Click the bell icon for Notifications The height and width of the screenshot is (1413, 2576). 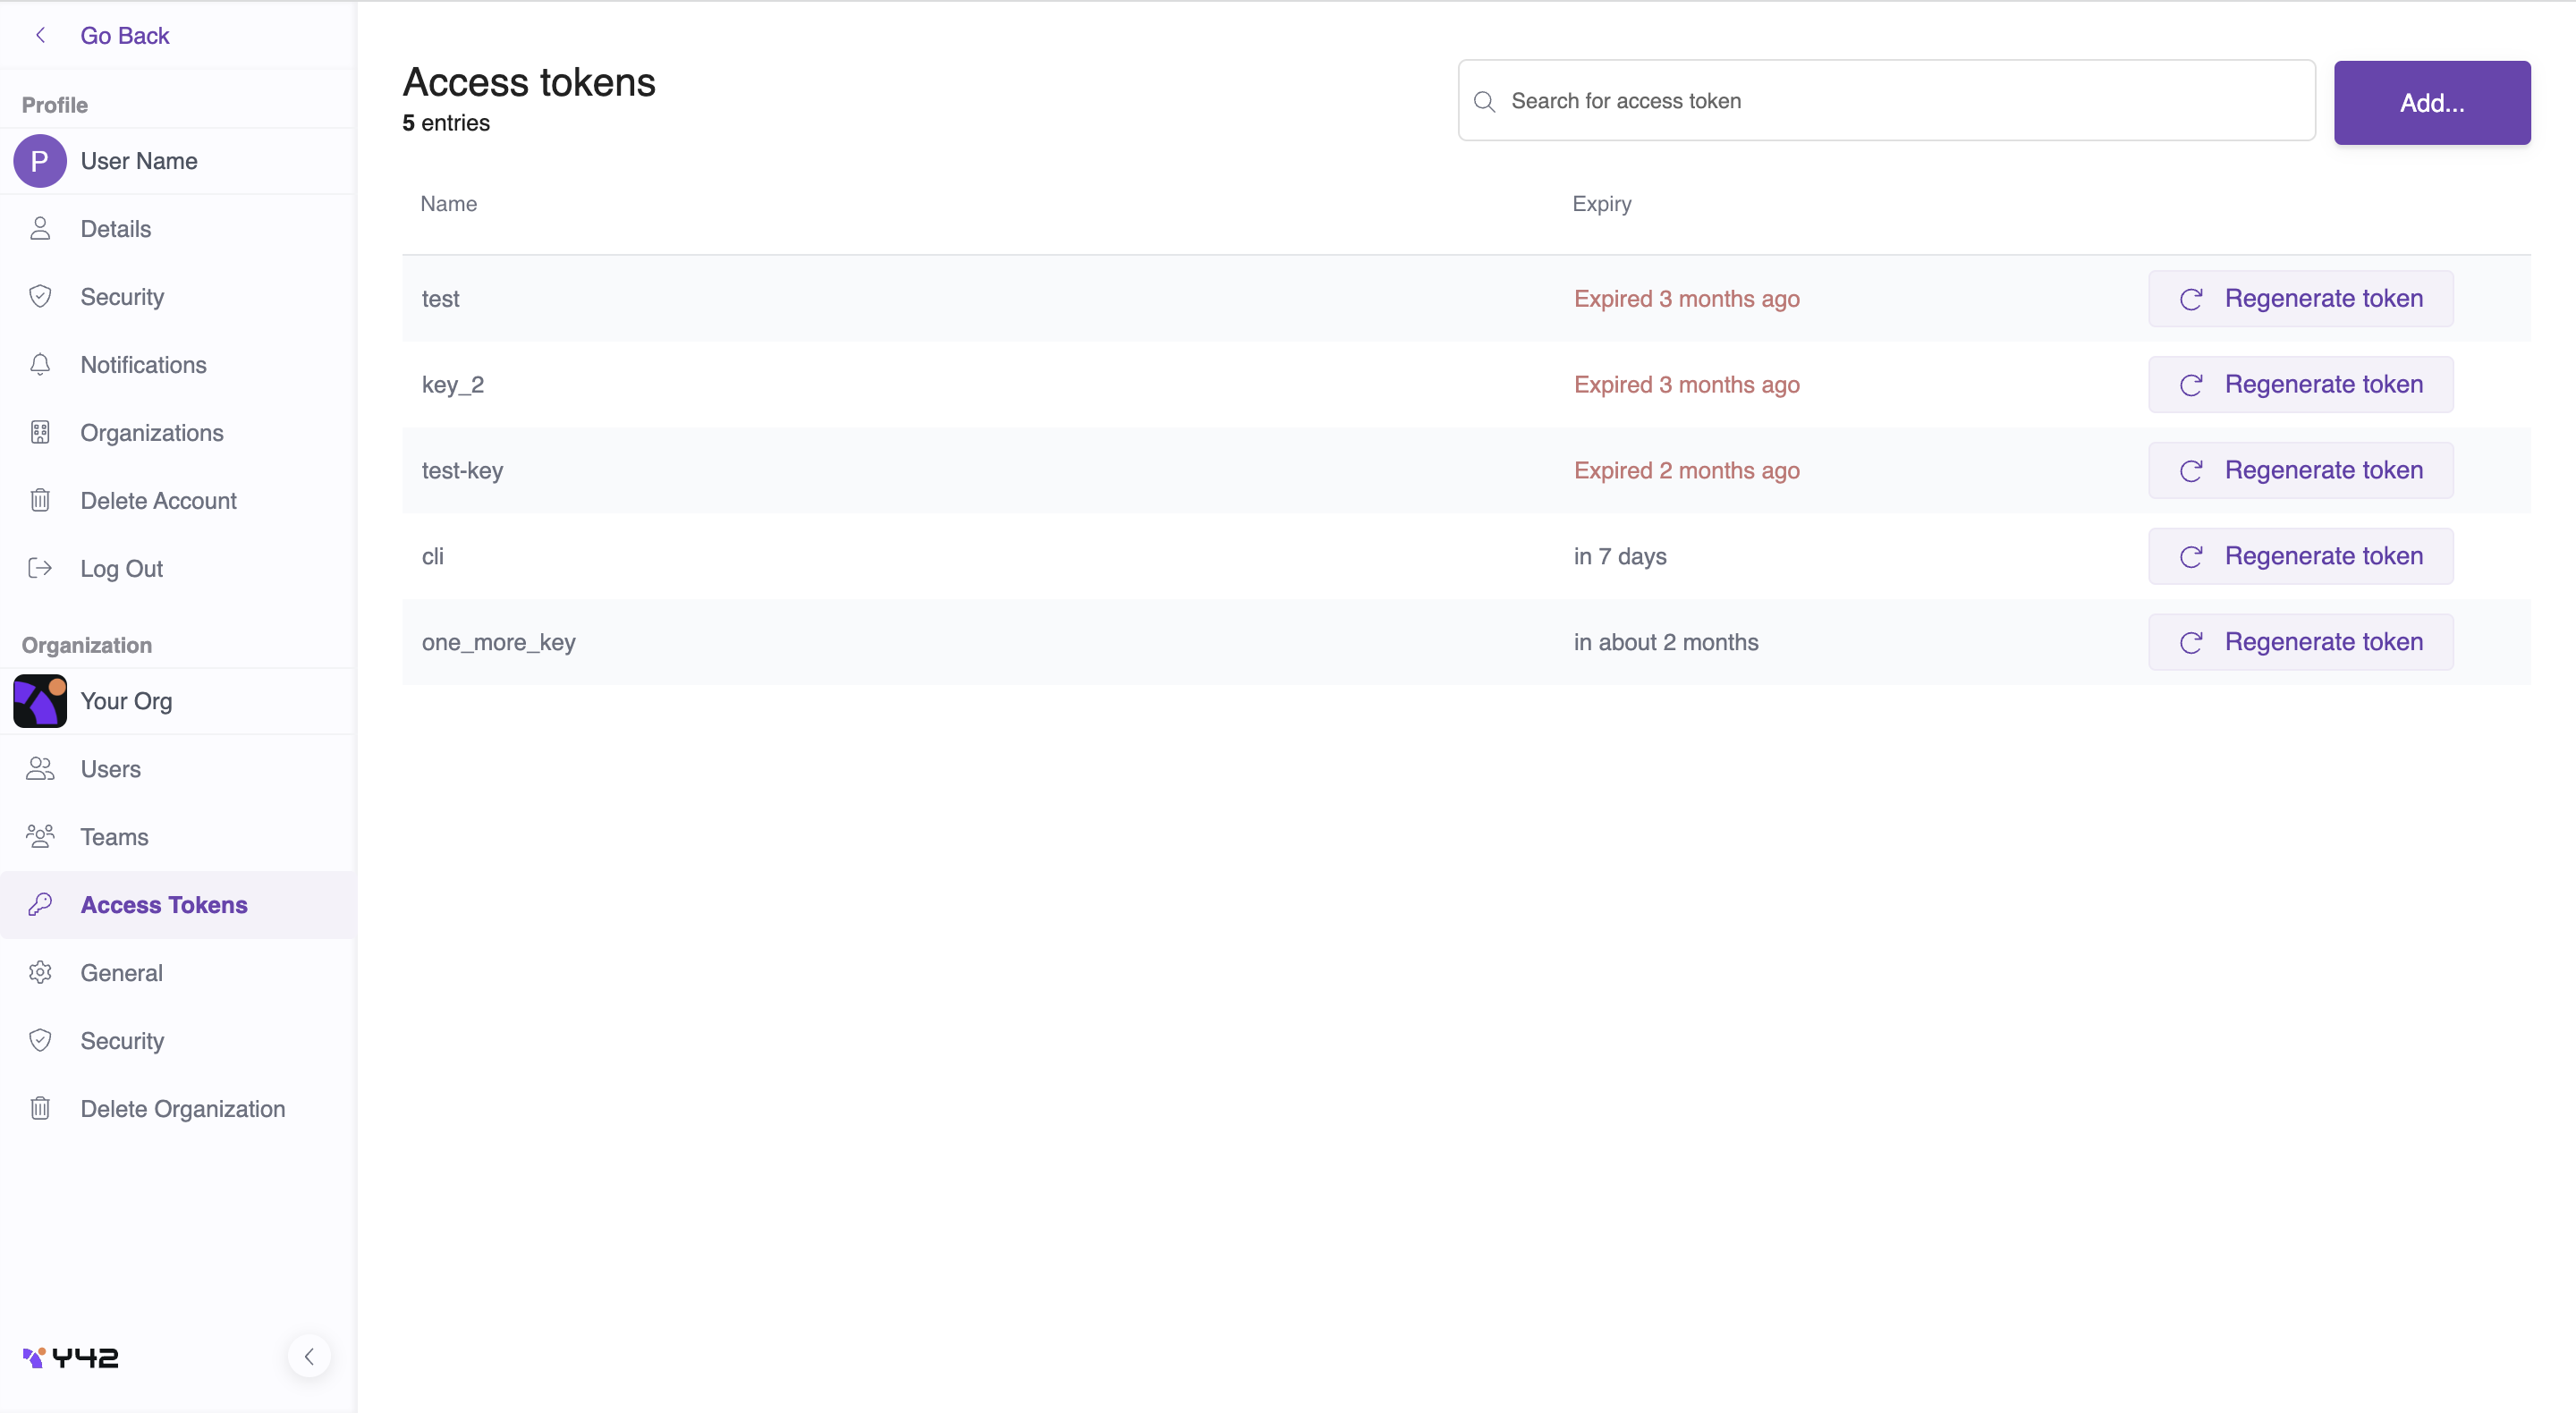[40, 365]
